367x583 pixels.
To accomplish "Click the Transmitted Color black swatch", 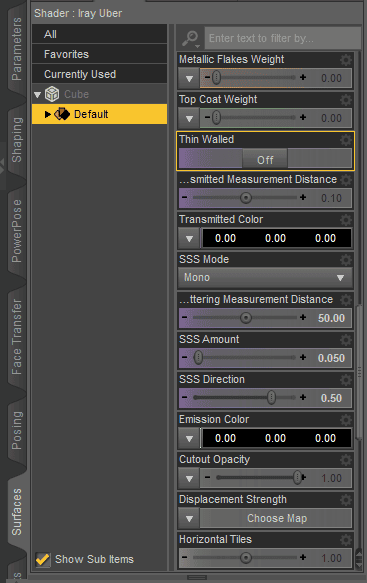I will click(276, 238).
